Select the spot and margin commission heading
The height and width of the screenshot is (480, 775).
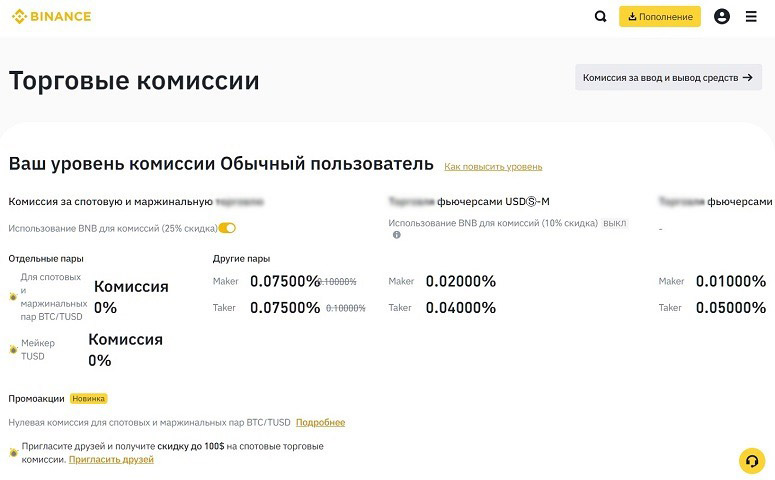pos(110,201)
